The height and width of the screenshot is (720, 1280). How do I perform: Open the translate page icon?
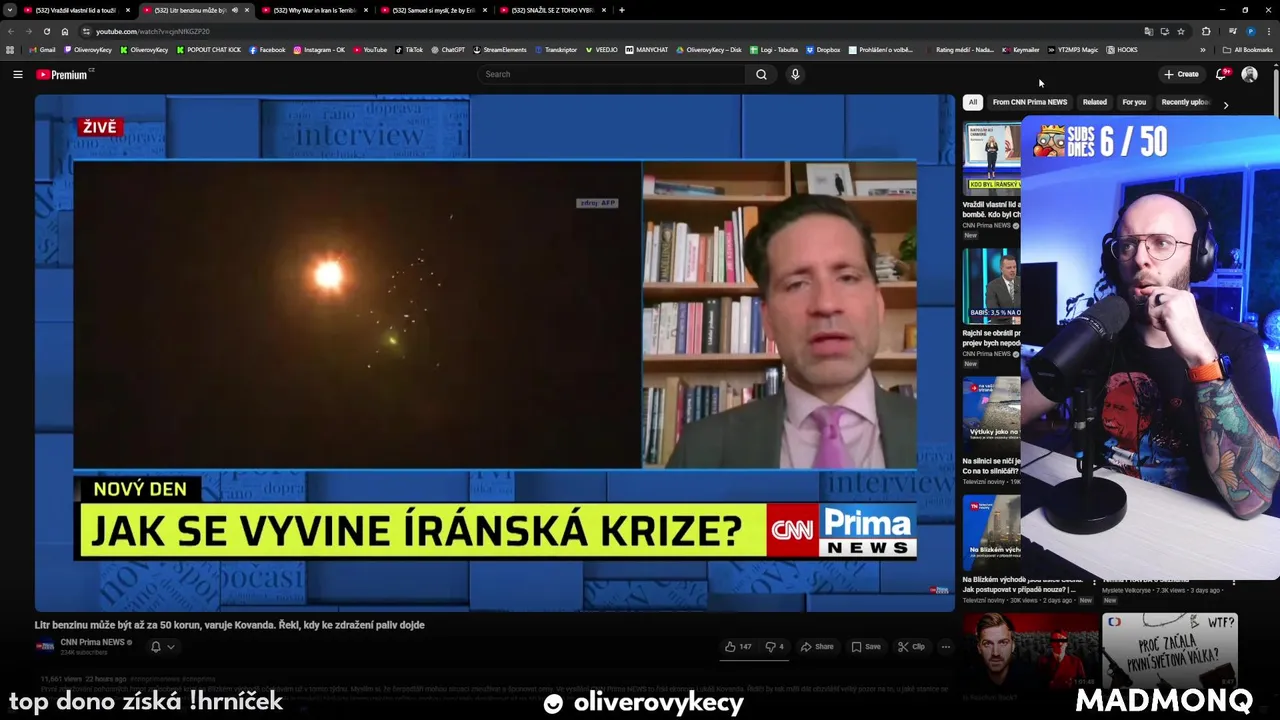[x=1149, y=31]
